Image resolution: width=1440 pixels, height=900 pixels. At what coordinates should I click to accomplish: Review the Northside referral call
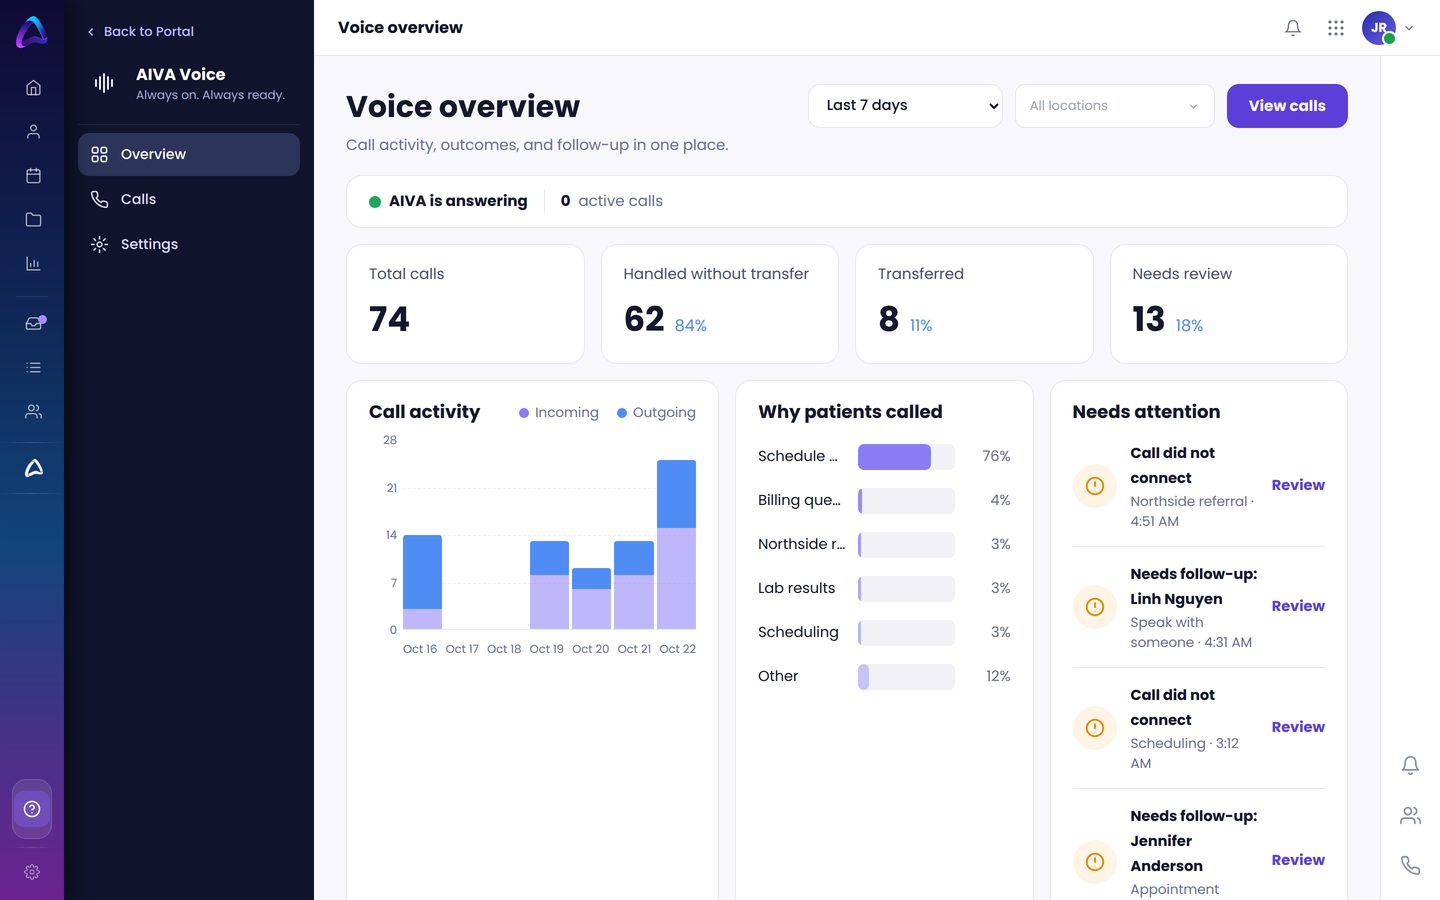[x=1298, y=485]
